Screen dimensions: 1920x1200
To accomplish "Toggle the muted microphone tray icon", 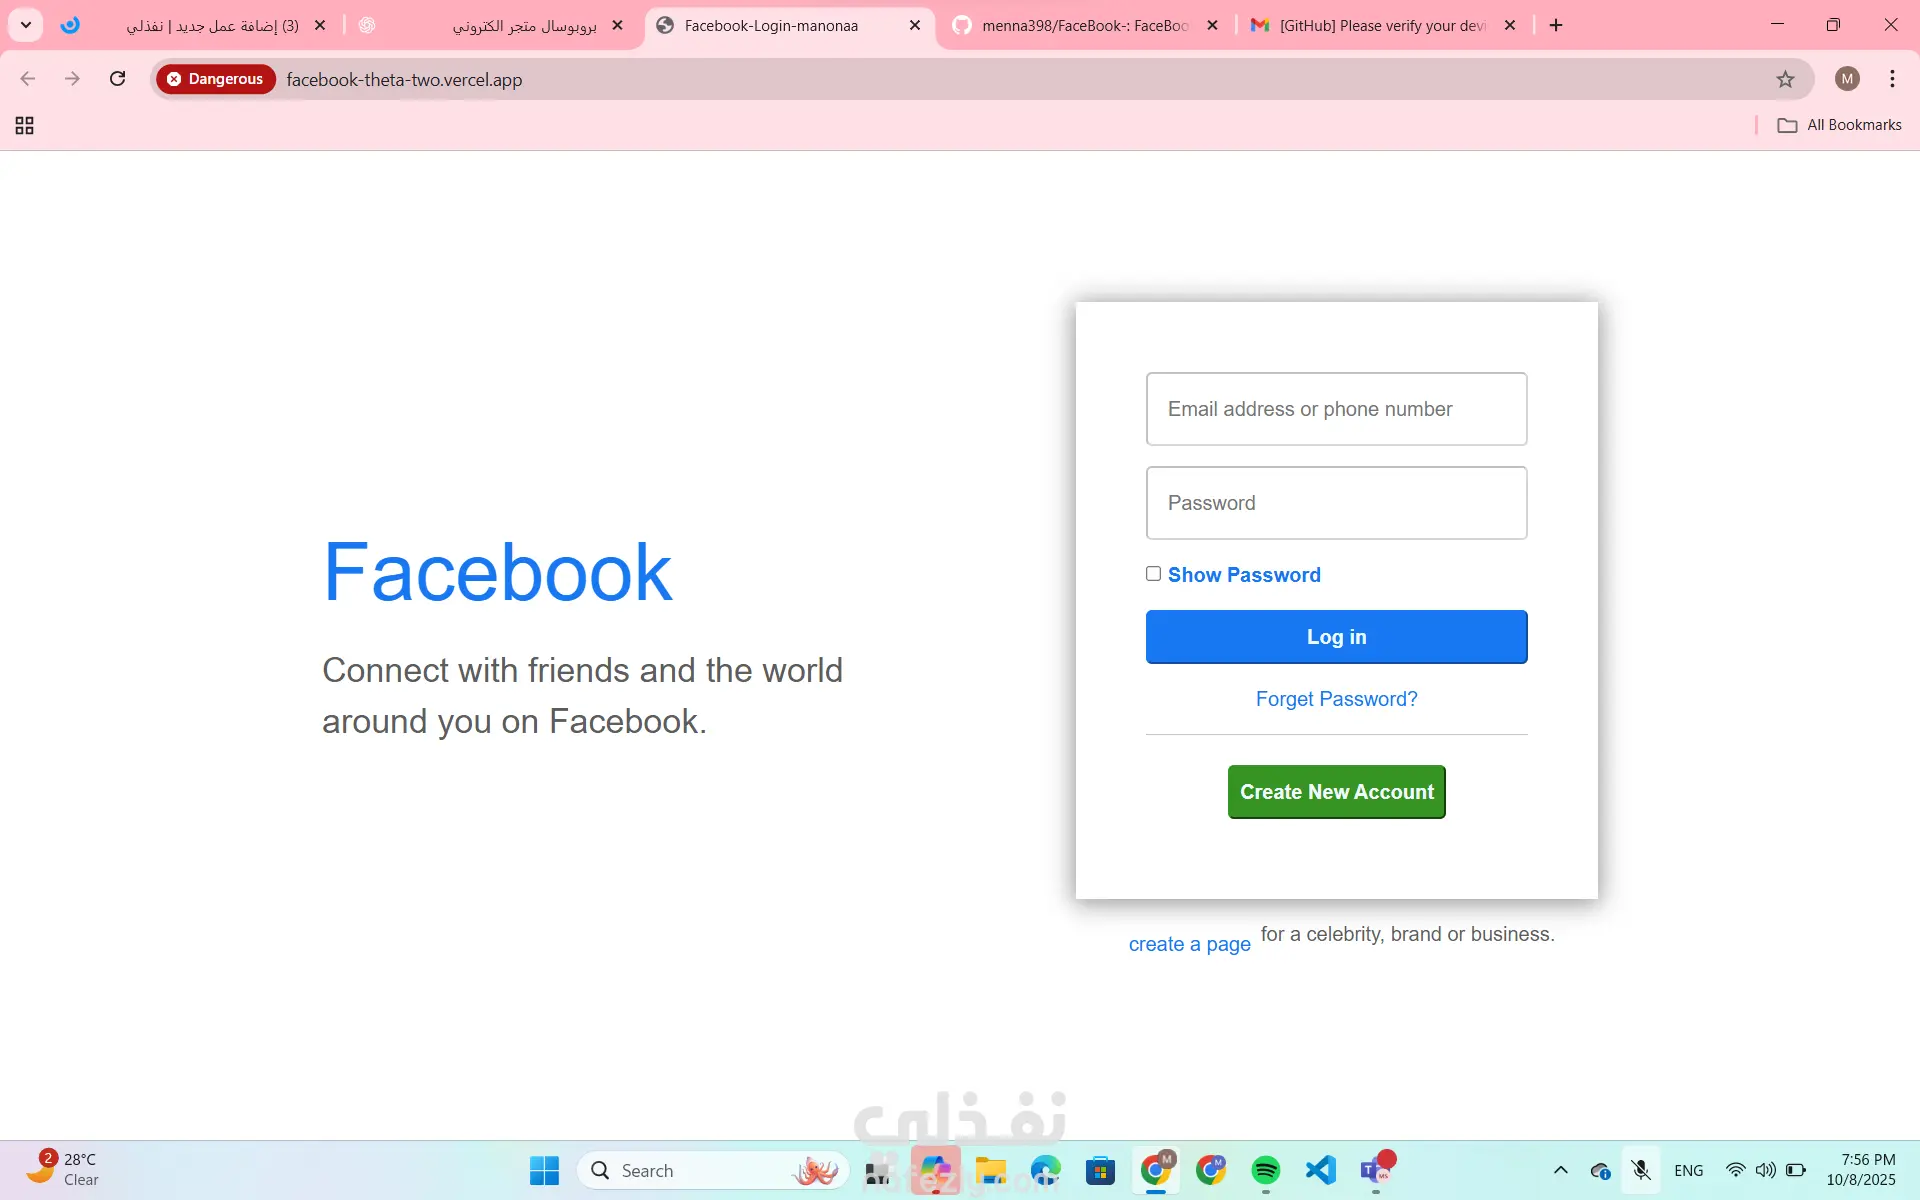I will [1640, 1170].
